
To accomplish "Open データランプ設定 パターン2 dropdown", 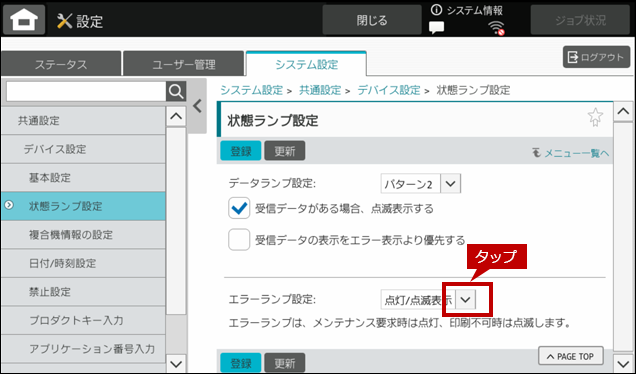I will tap(421, 184).
